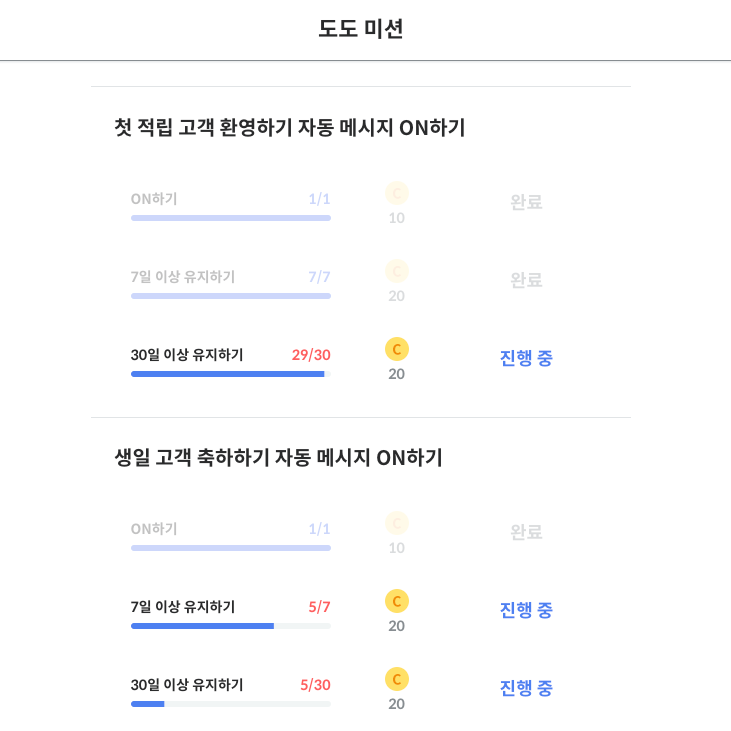
Task: Click the 5/7 progress bar
Action: coord(231,626)
